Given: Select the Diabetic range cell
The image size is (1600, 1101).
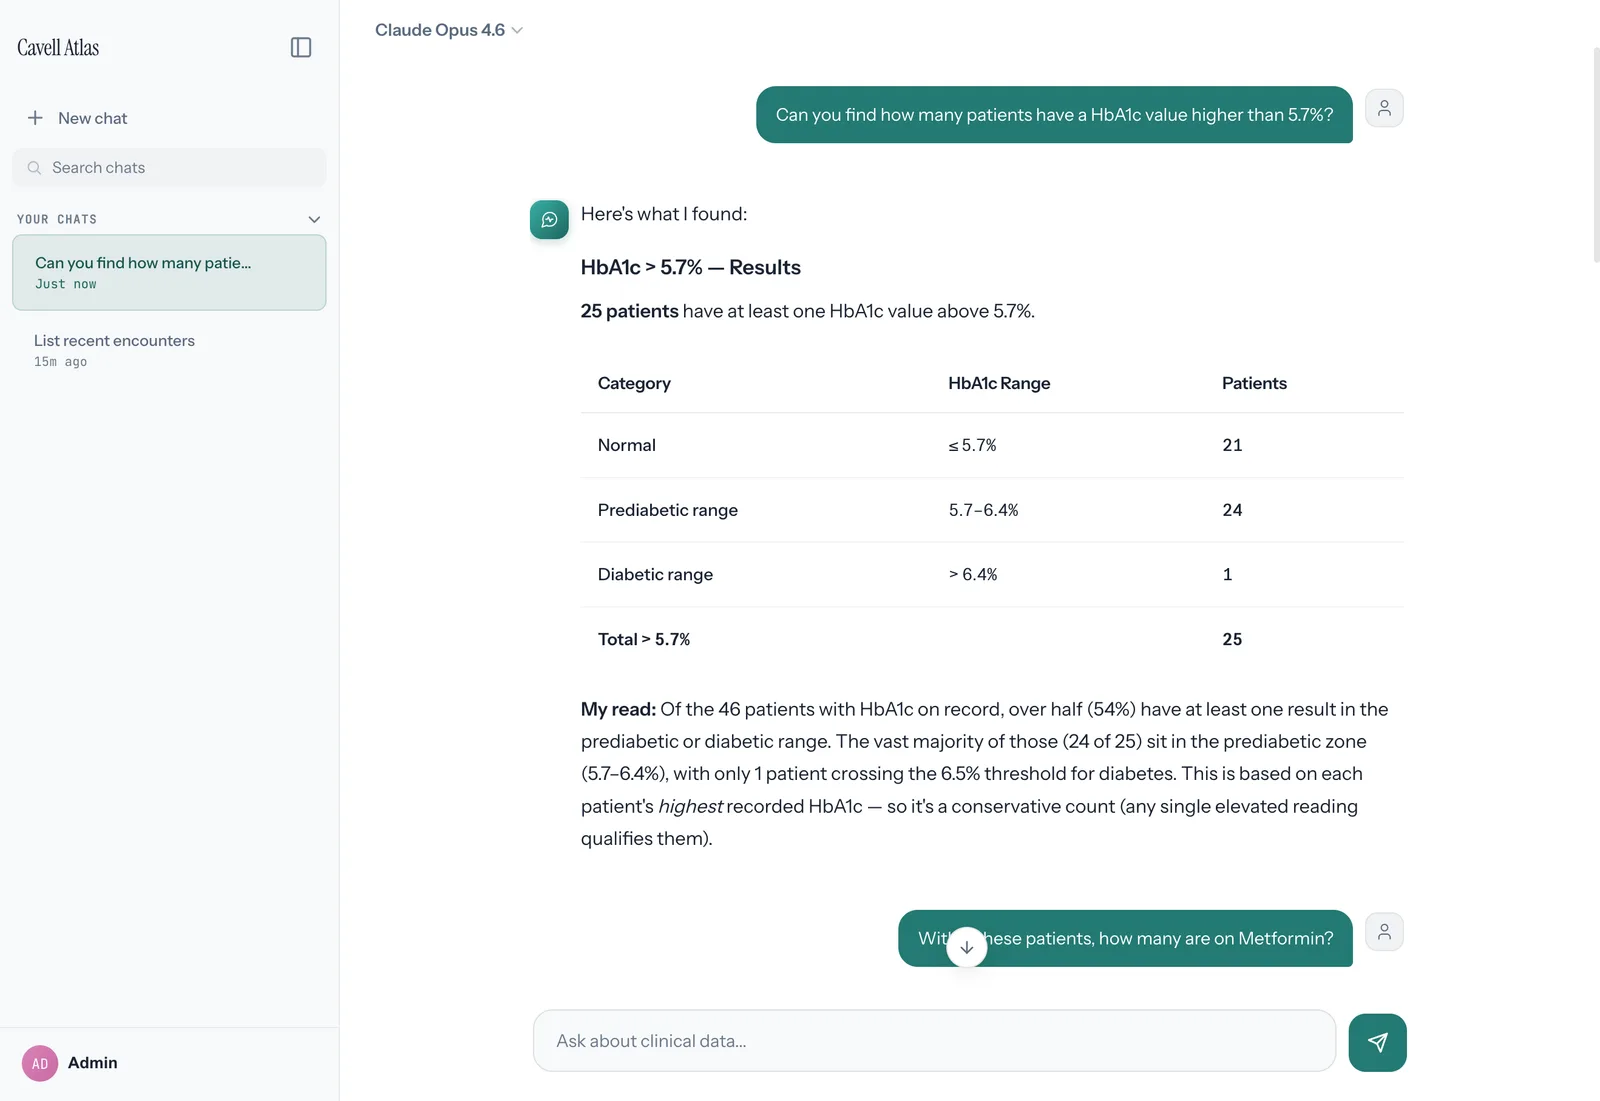Looking at the screenshot, I should coord(655,574).
